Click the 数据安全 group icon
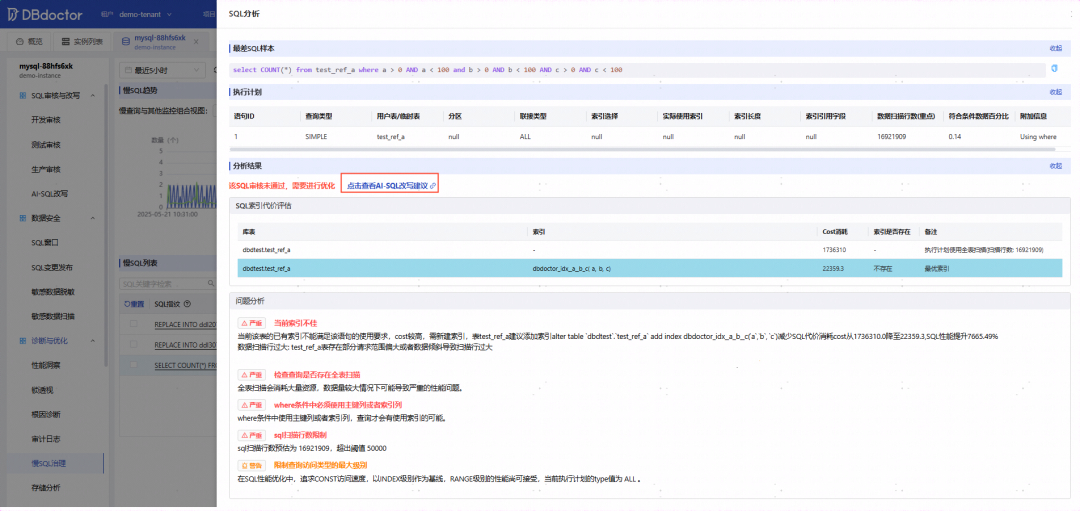 (x=23, y=218)
